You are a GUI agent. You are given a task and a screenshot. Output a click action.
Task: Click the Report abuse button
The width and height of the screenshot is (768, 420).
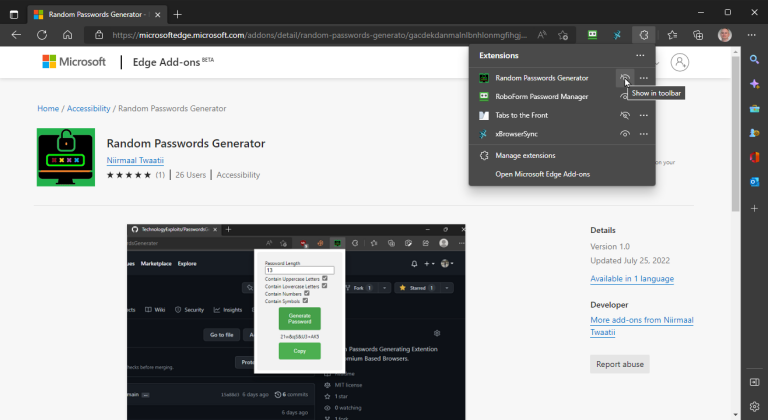620,364
